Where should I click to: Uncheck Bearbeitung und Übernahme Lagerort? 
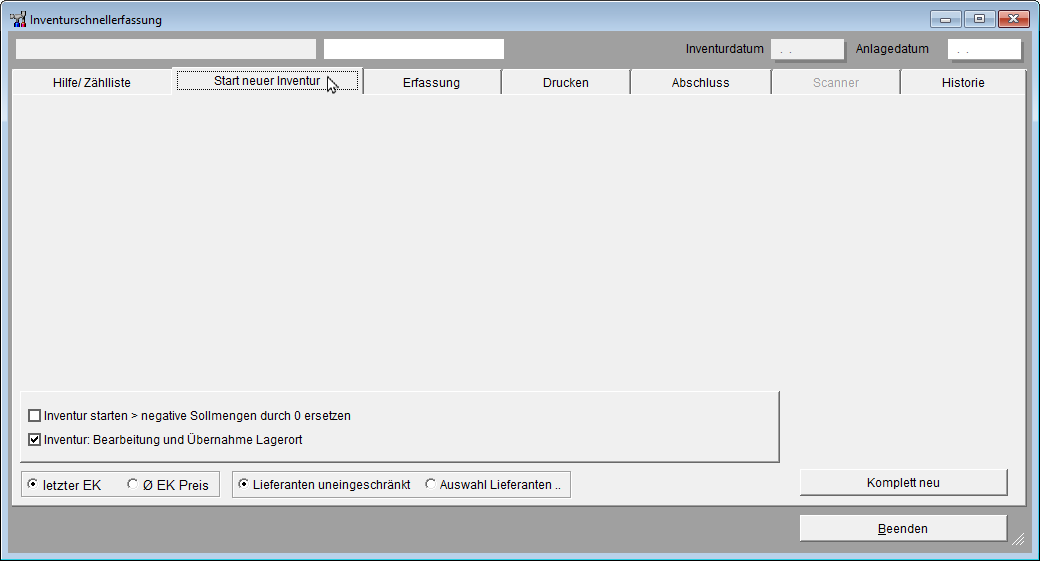(34, 440)
